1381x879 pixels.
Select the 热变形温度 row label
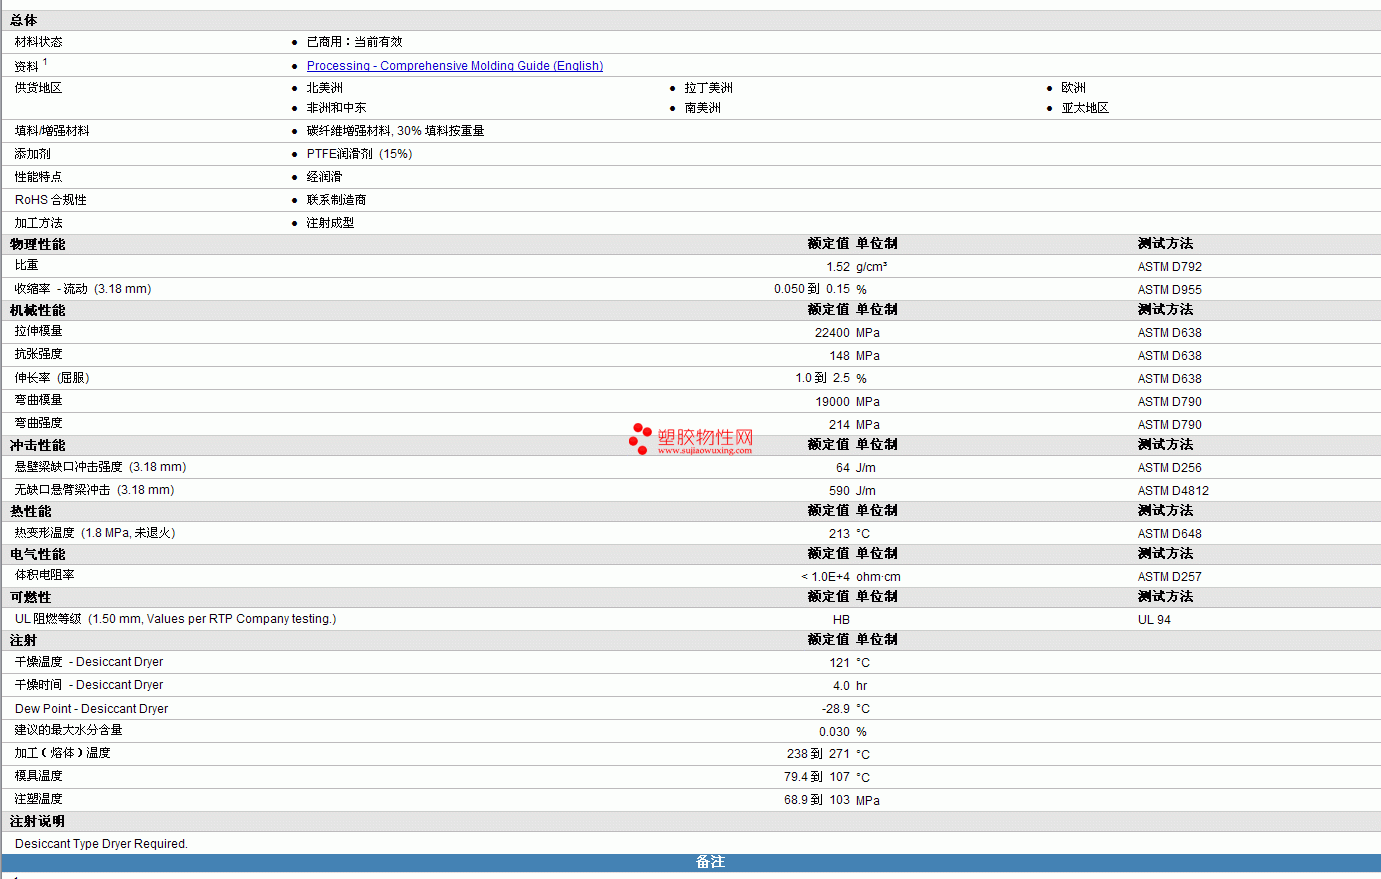[x=95, y=533]
